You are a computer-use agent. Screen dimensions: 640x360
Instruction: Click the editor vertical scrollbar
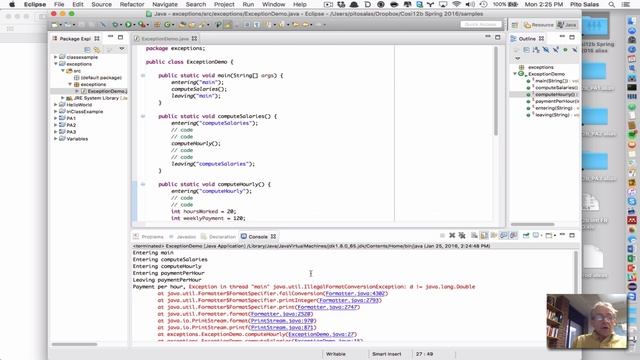pos(496,92)
